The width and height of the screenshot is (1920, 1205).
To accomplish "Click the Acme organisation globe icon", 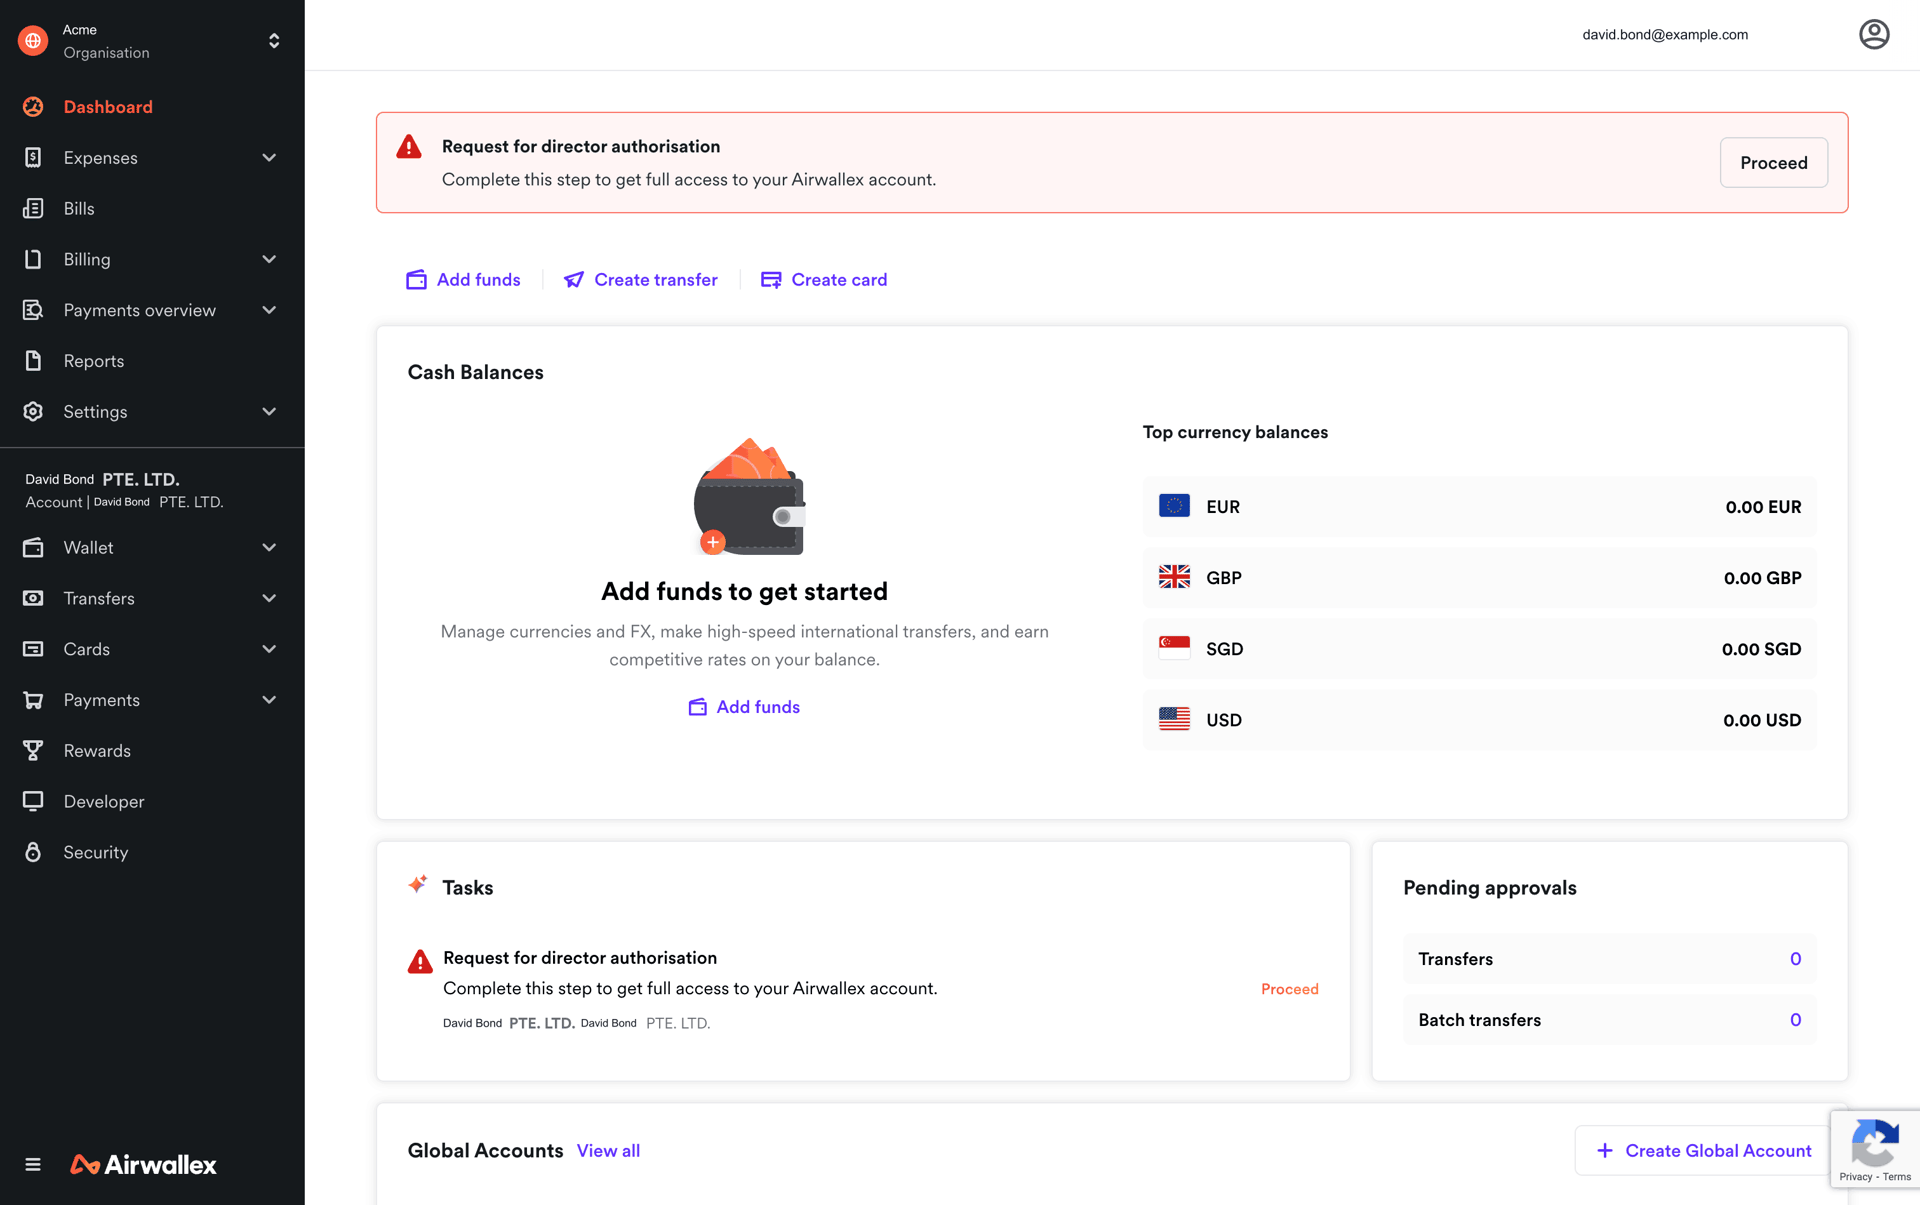I will (33, 41).
